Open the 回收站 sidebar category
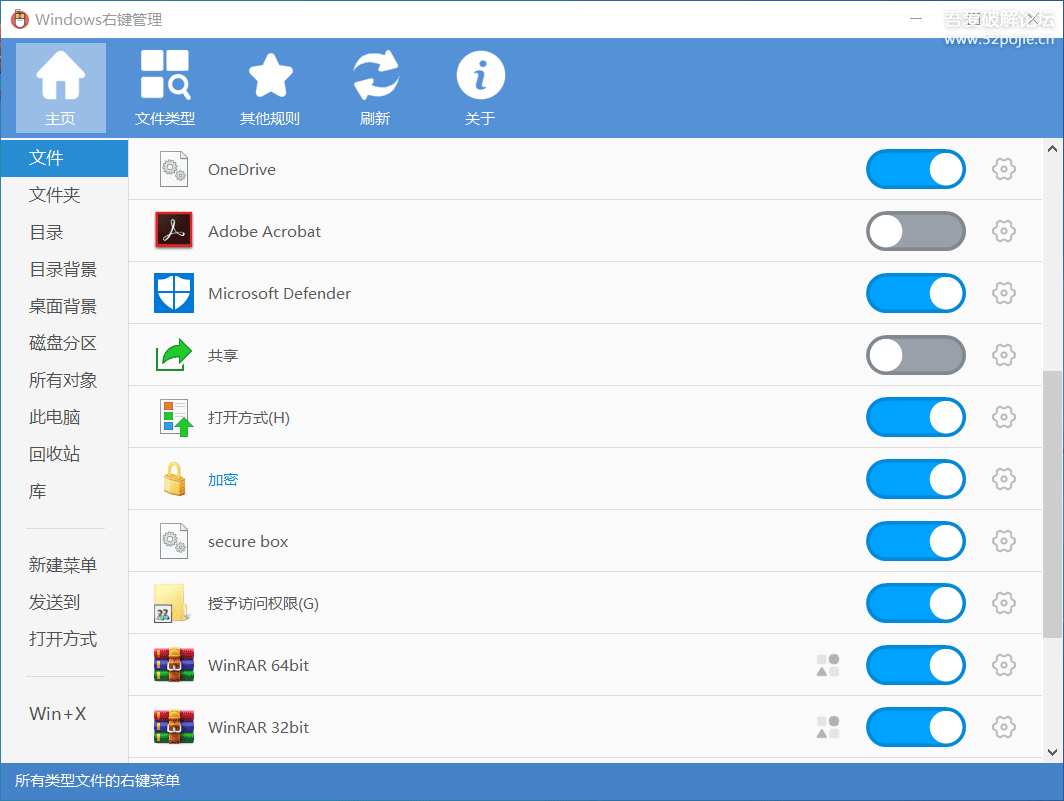The height and width of the screenshot is (801, 1064). (x=55, y=454)
